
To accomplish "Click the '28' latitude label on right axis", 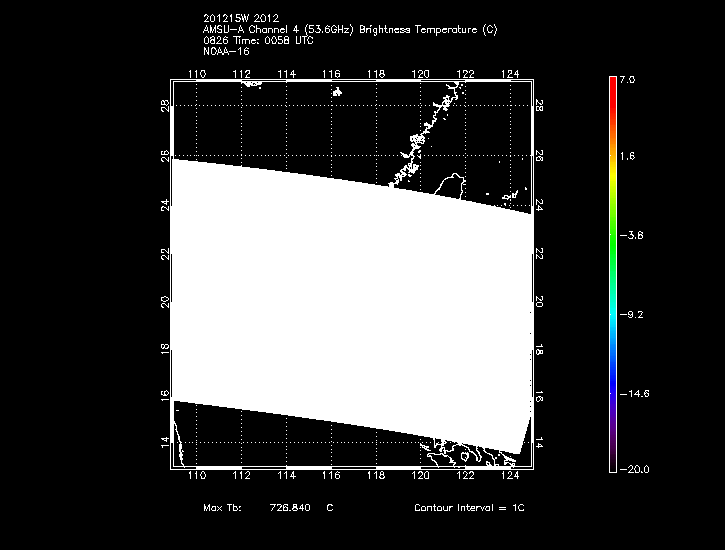I will (x=539, y=106).
